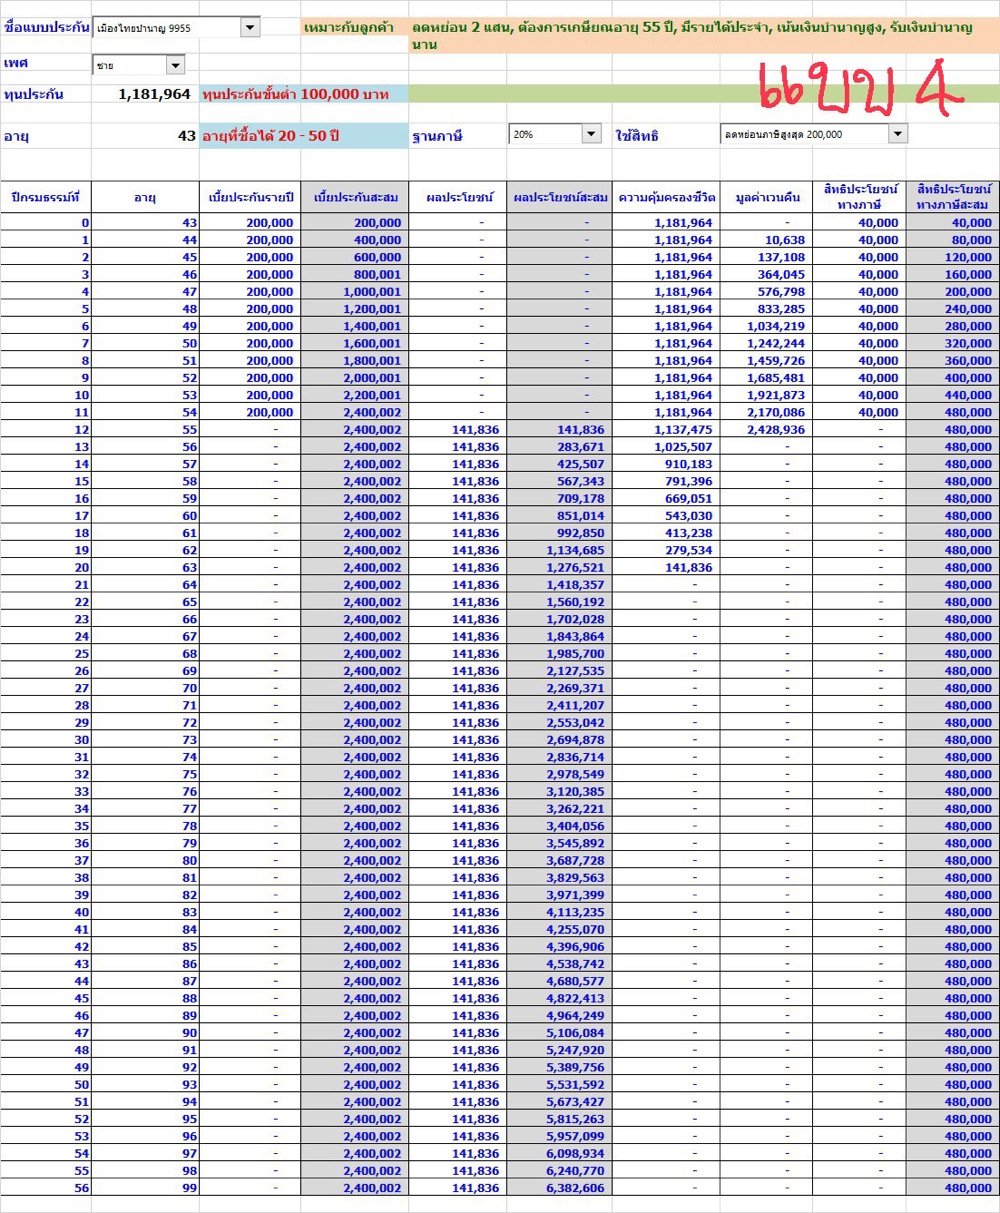The width and height of the screenshot is (1000, 1213).
Task: Click the 'เบี้ยประกันรายปี' column header
Action: point(250,197)
